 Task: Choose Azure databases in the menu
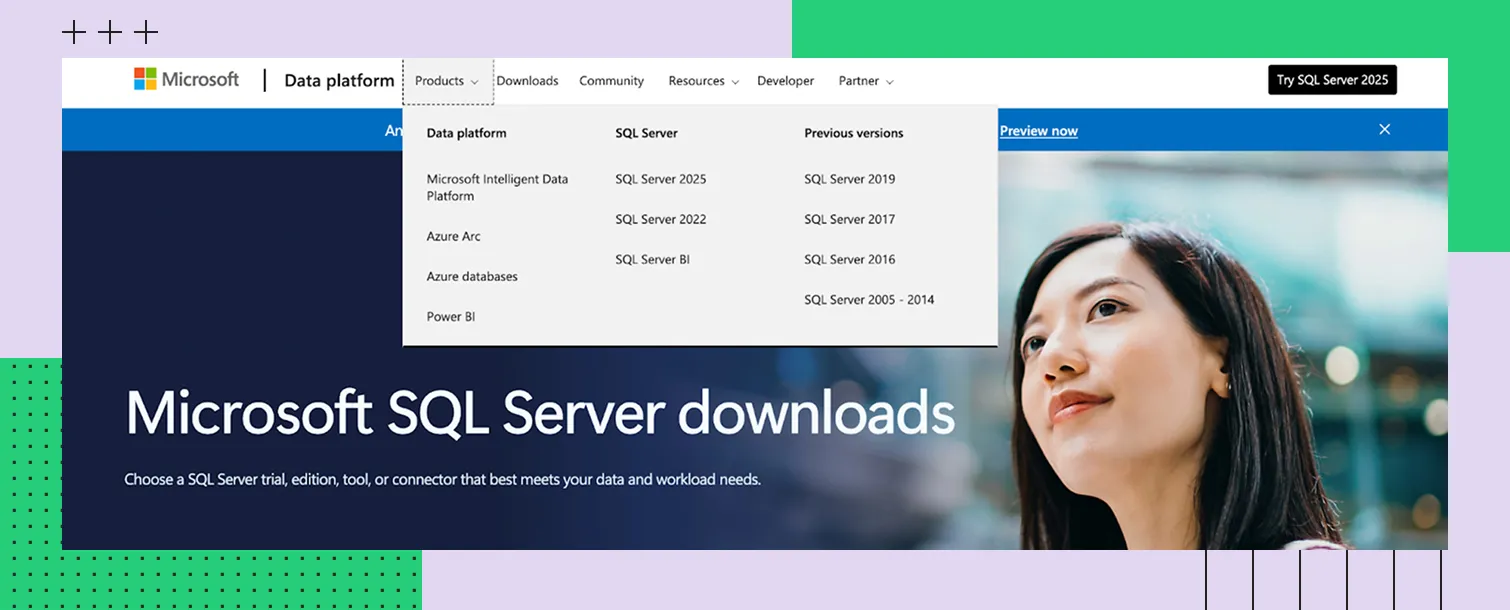(472, 276)
